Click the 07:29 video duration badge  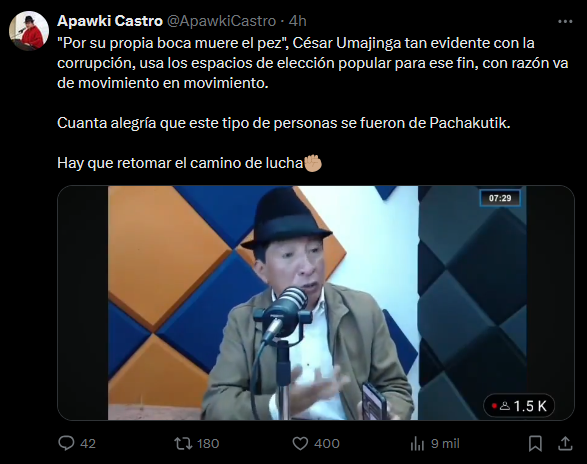tap(500, 198)
